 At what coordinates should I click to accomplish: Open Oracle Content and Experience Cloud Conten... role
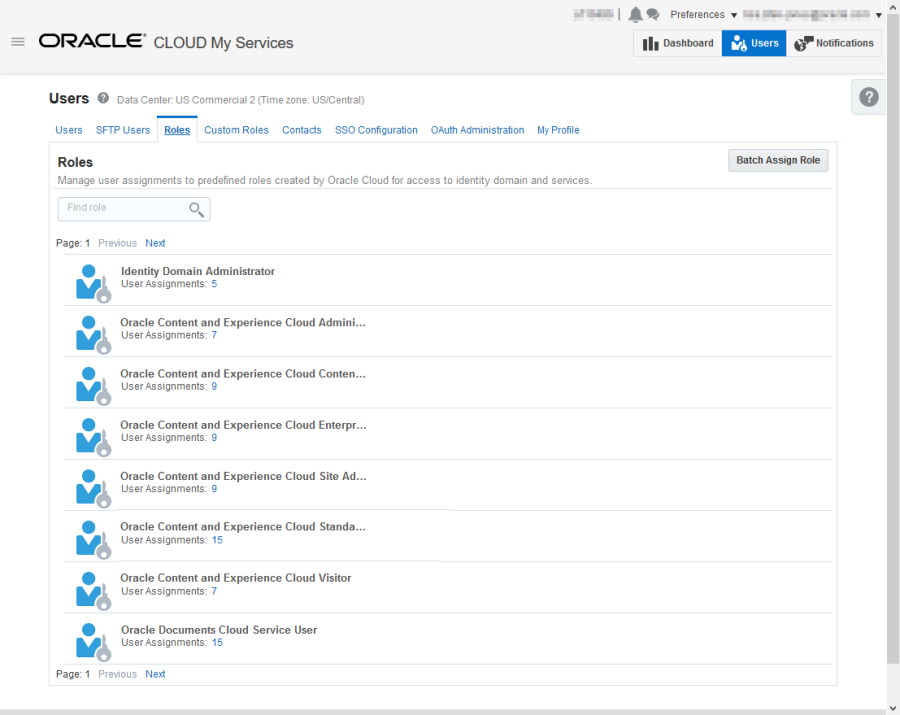coord(243,374)
